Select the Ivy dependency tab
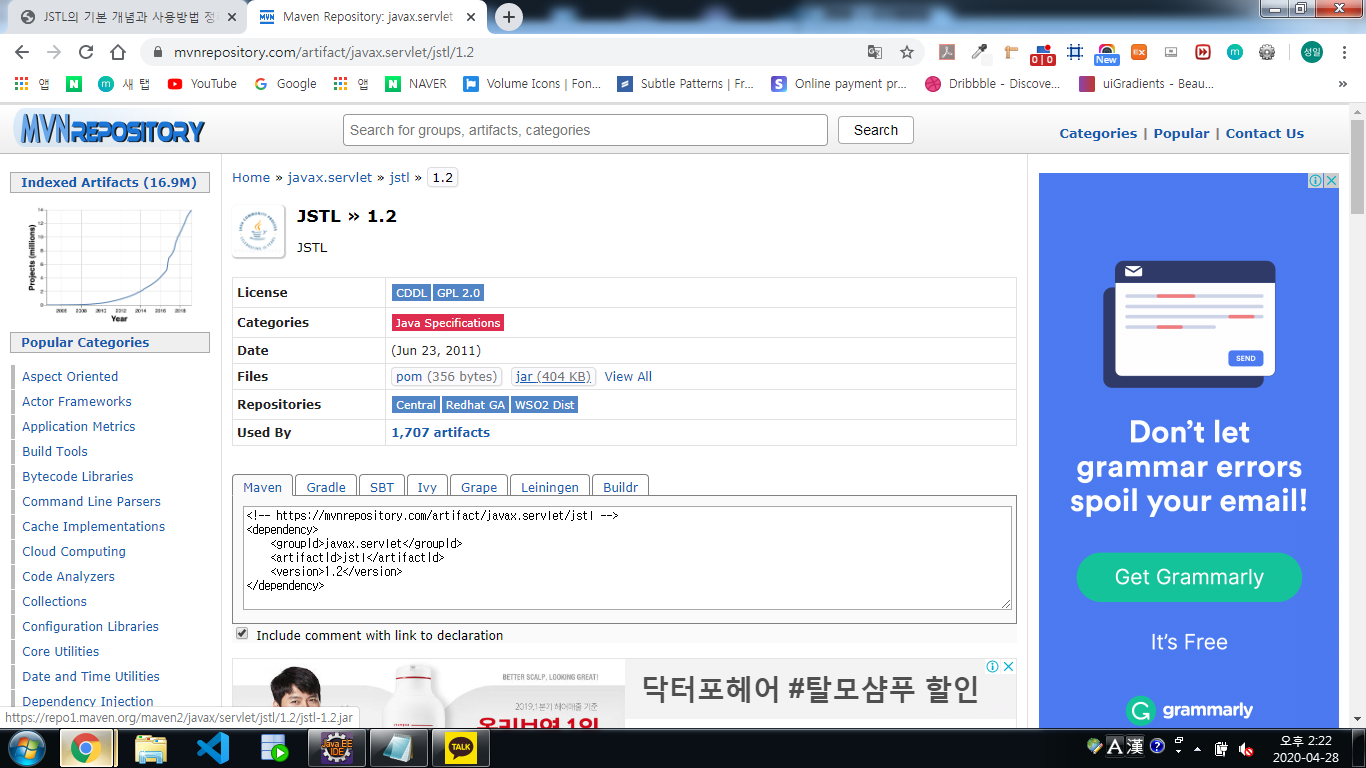This screenshot has height=768, width=1366. click(x=427, y=487)
